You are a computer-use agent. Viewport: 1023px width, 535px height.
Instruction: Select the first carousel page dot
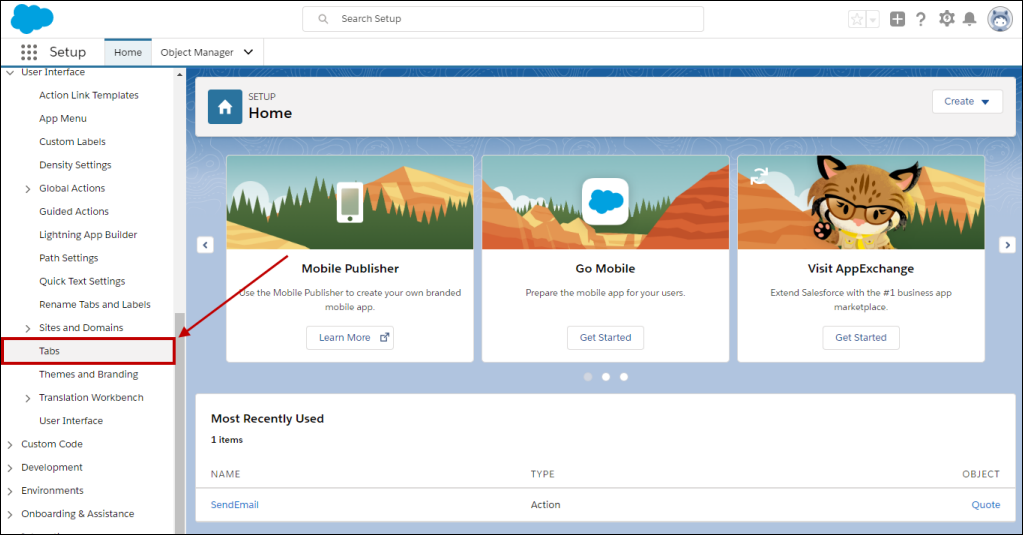click(588, 377)
